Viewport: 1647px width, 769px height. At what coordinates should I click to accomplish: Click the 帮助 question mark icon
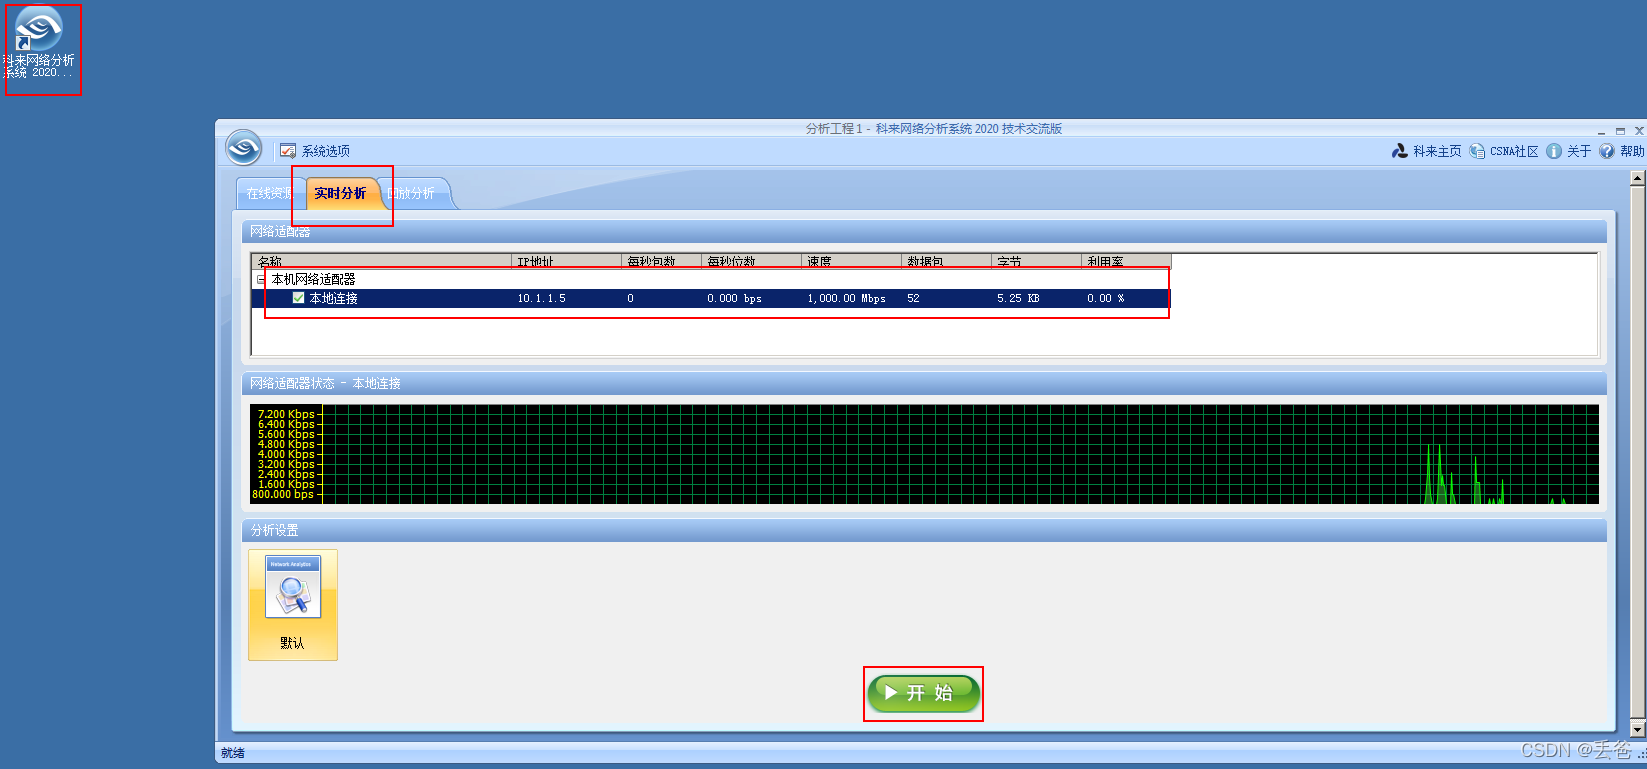tap(1607, 151)
